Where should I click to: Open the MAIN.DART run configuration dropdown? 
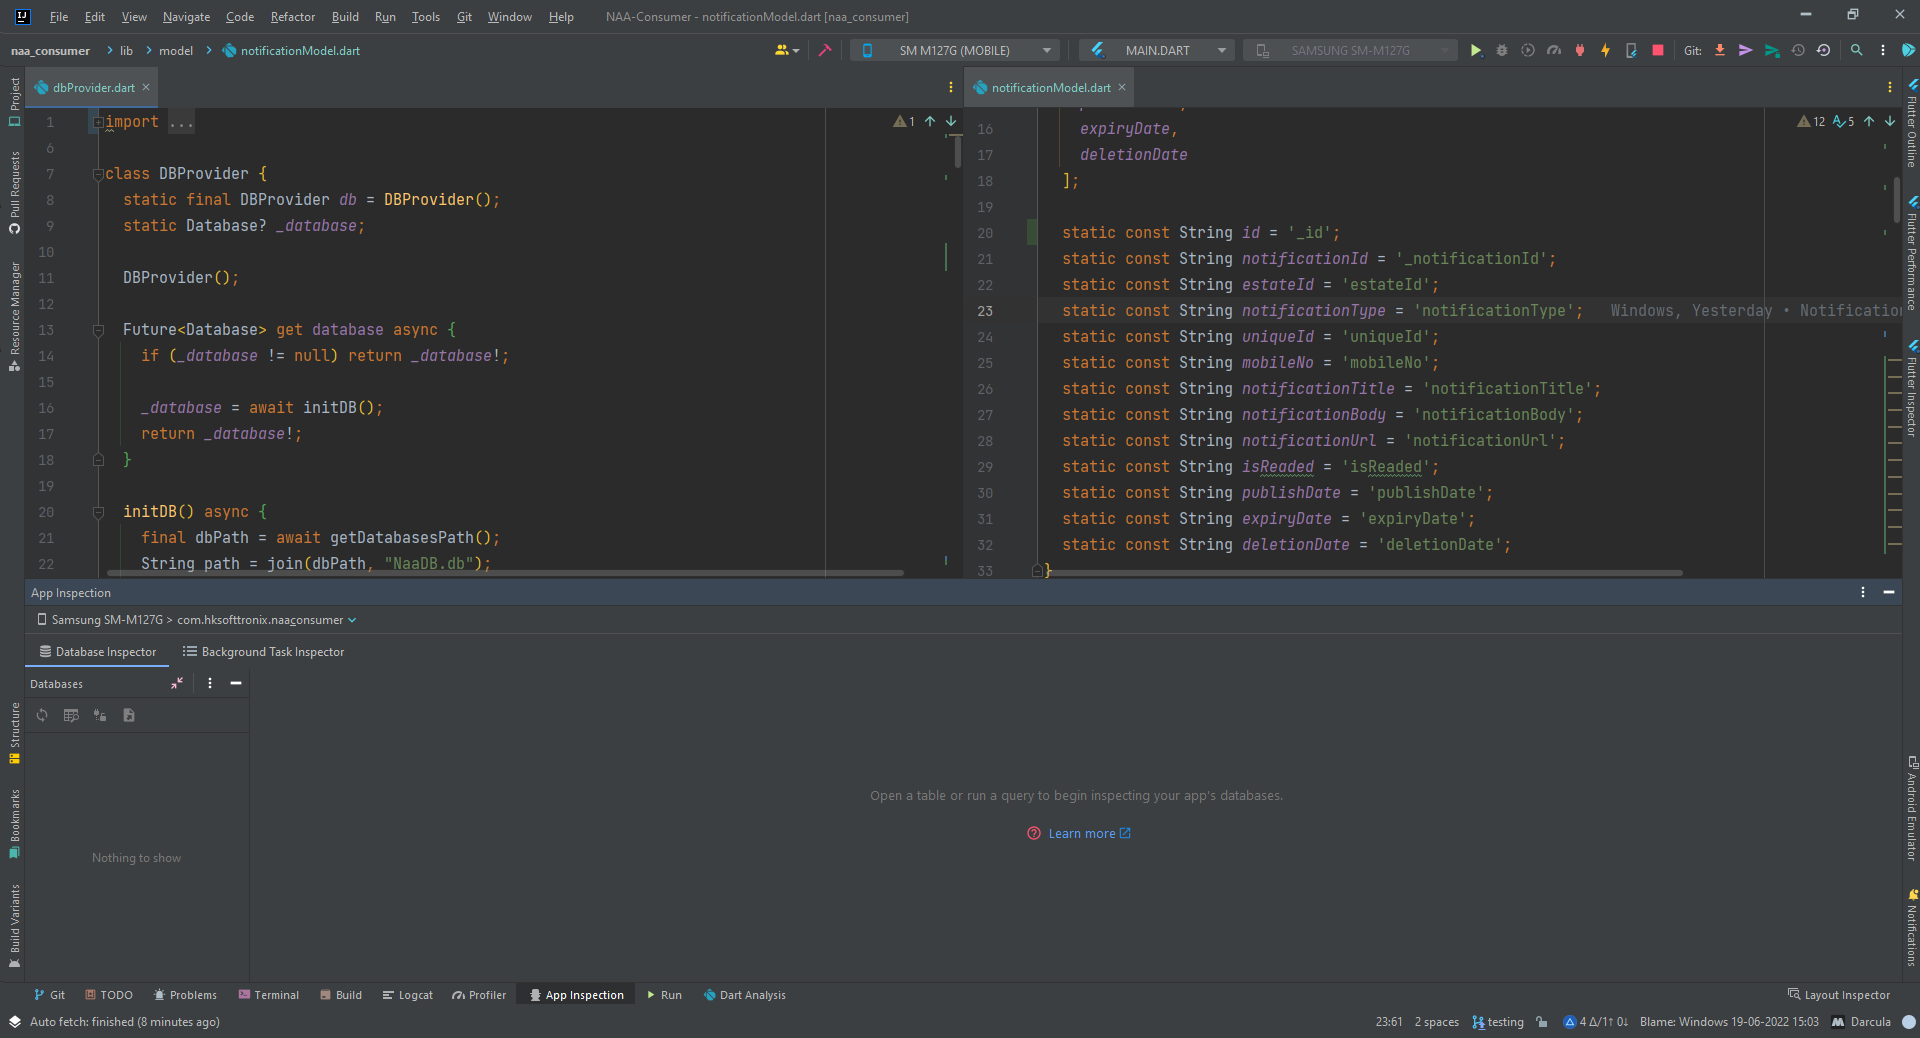1157,51
